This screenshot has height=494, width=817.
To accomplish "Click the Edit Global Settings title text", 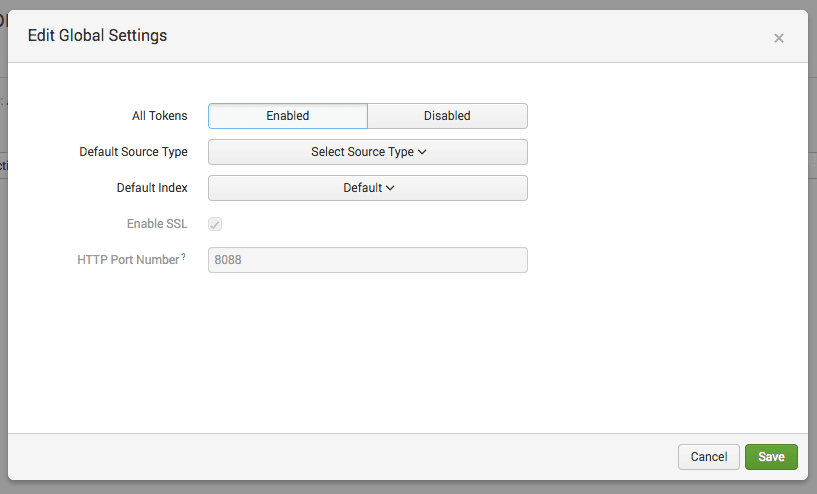I will pyautogui.click(x=97, y=36).
